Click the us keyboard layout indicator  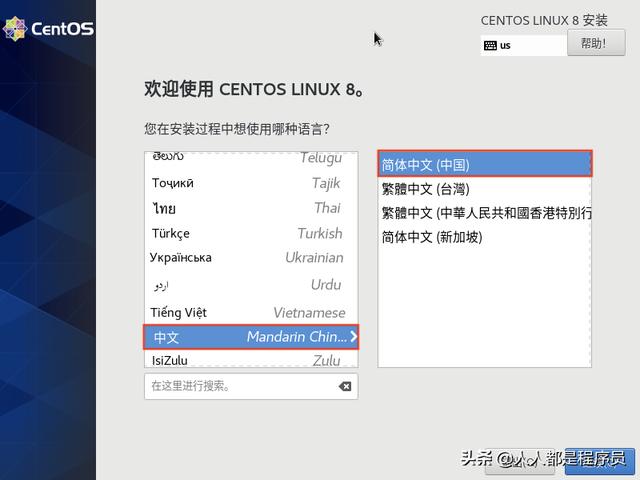pyautogui.click(x=524, y=45)
